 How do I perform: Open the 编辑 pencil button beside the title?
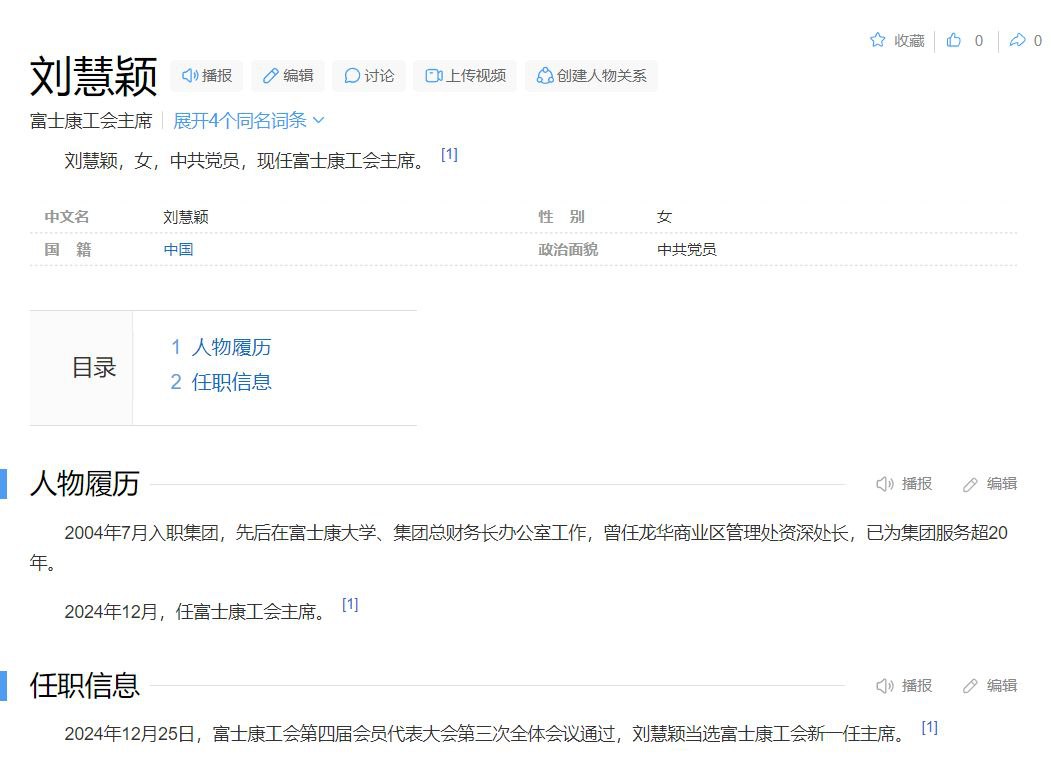click(288, 76)
